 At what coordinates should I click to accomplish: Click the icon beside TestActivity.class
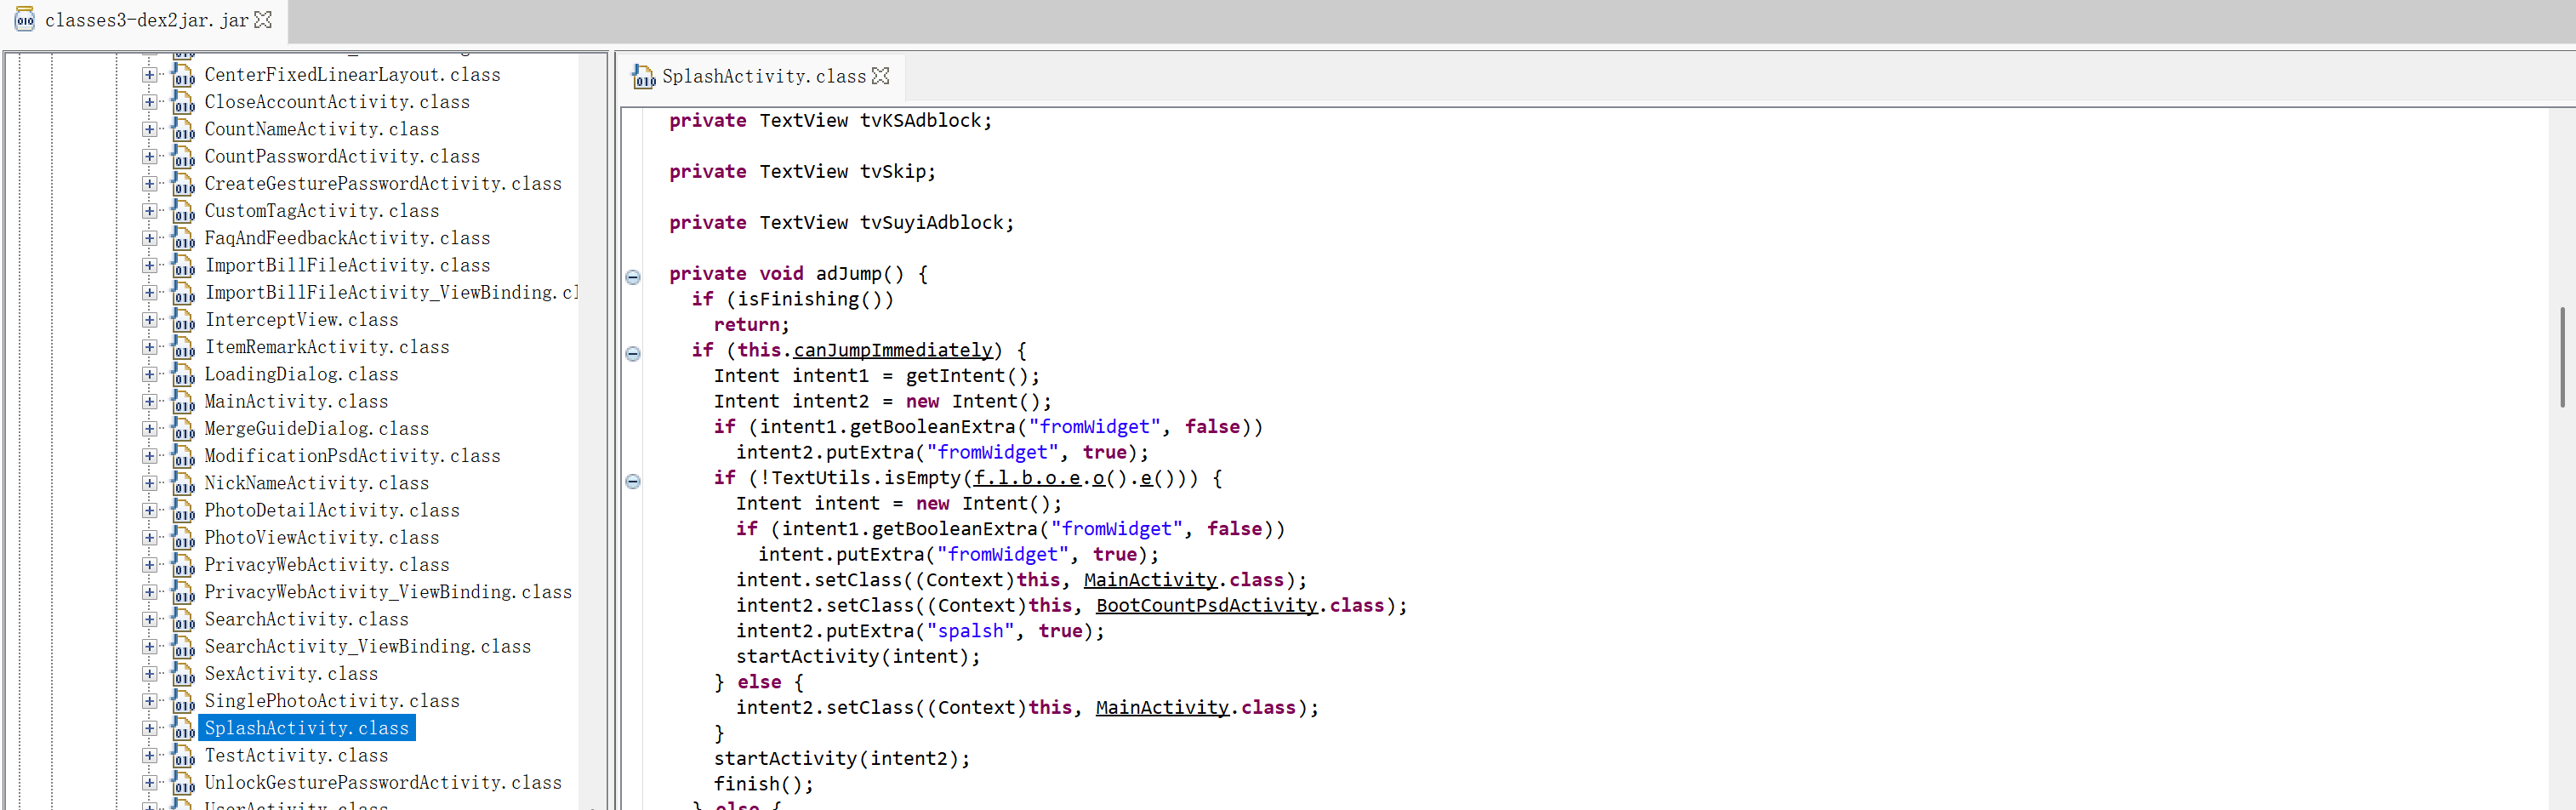pos(183,756)
